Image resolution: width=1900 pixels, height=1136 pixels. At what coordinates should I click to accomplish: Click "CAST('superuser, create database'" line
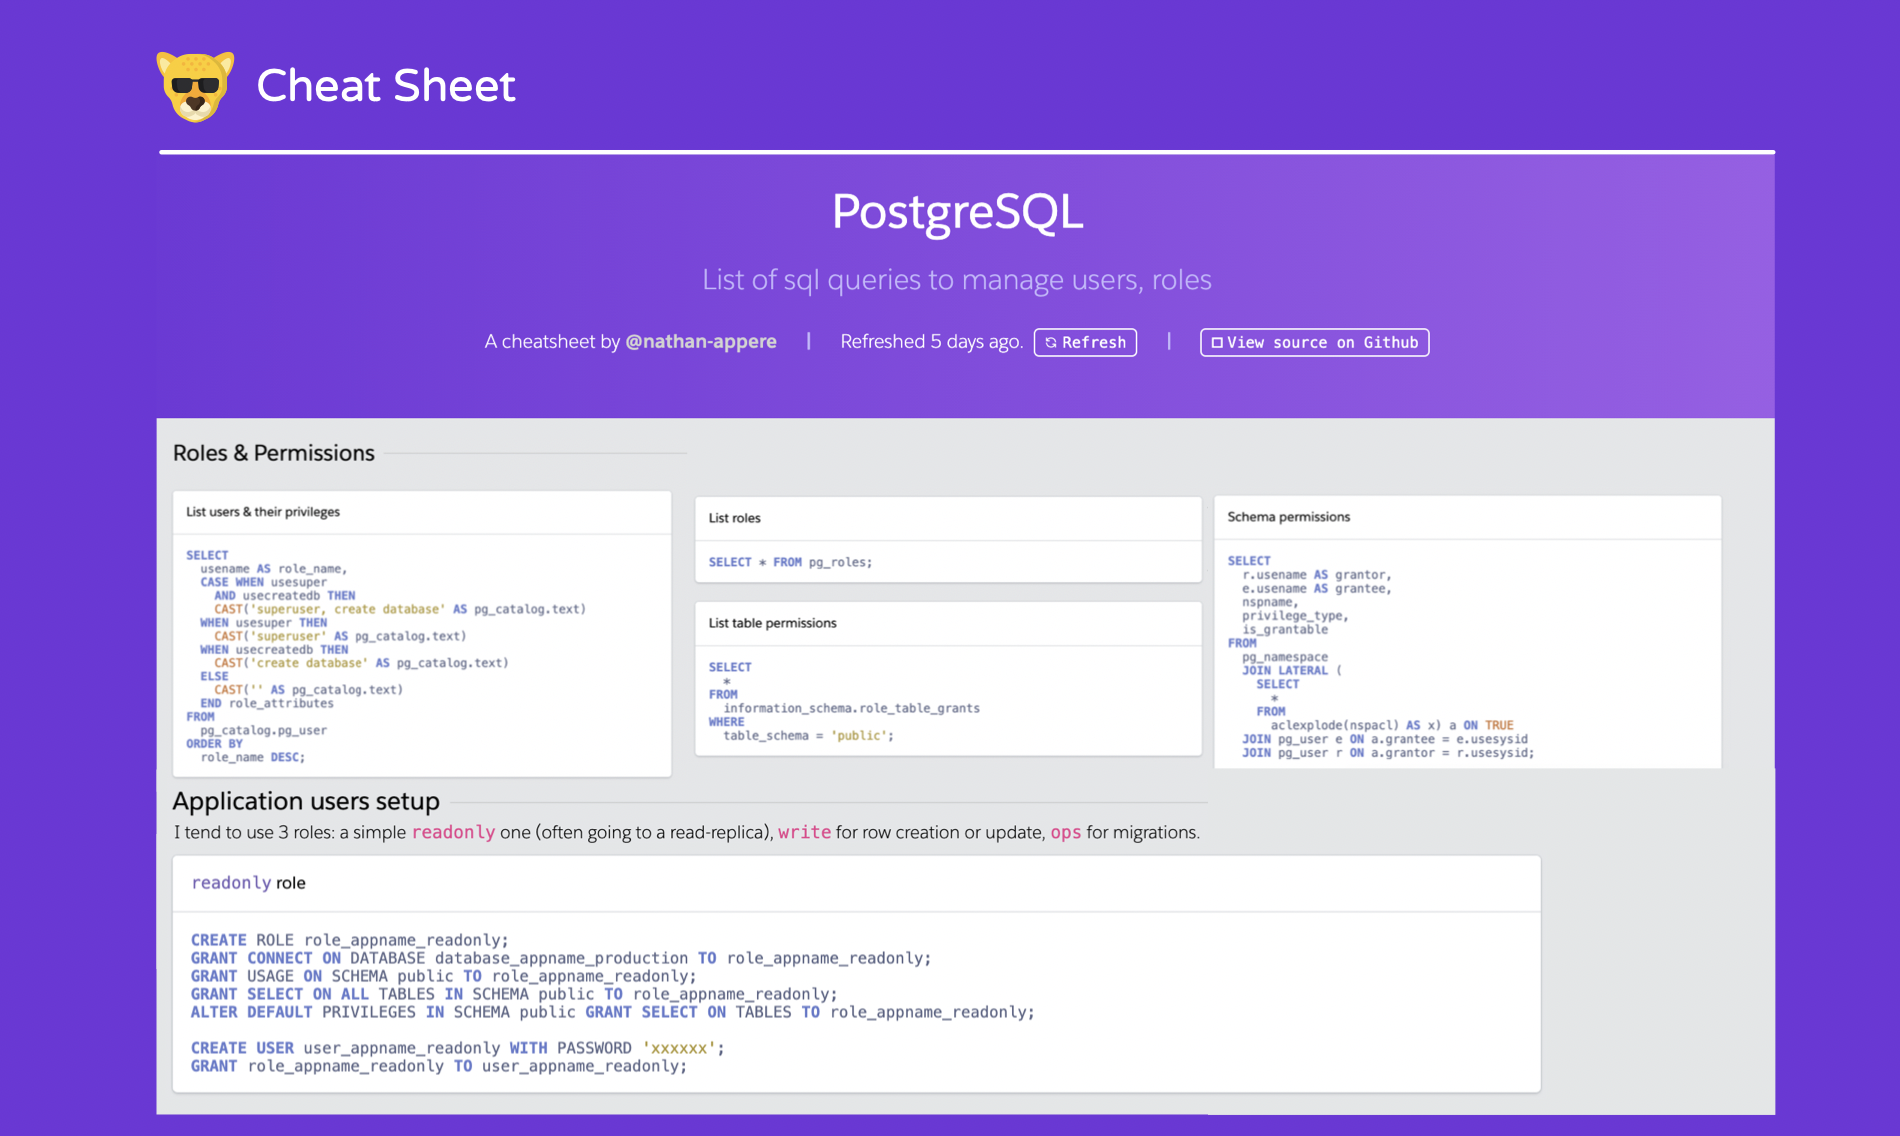click(x=400, y=609)
